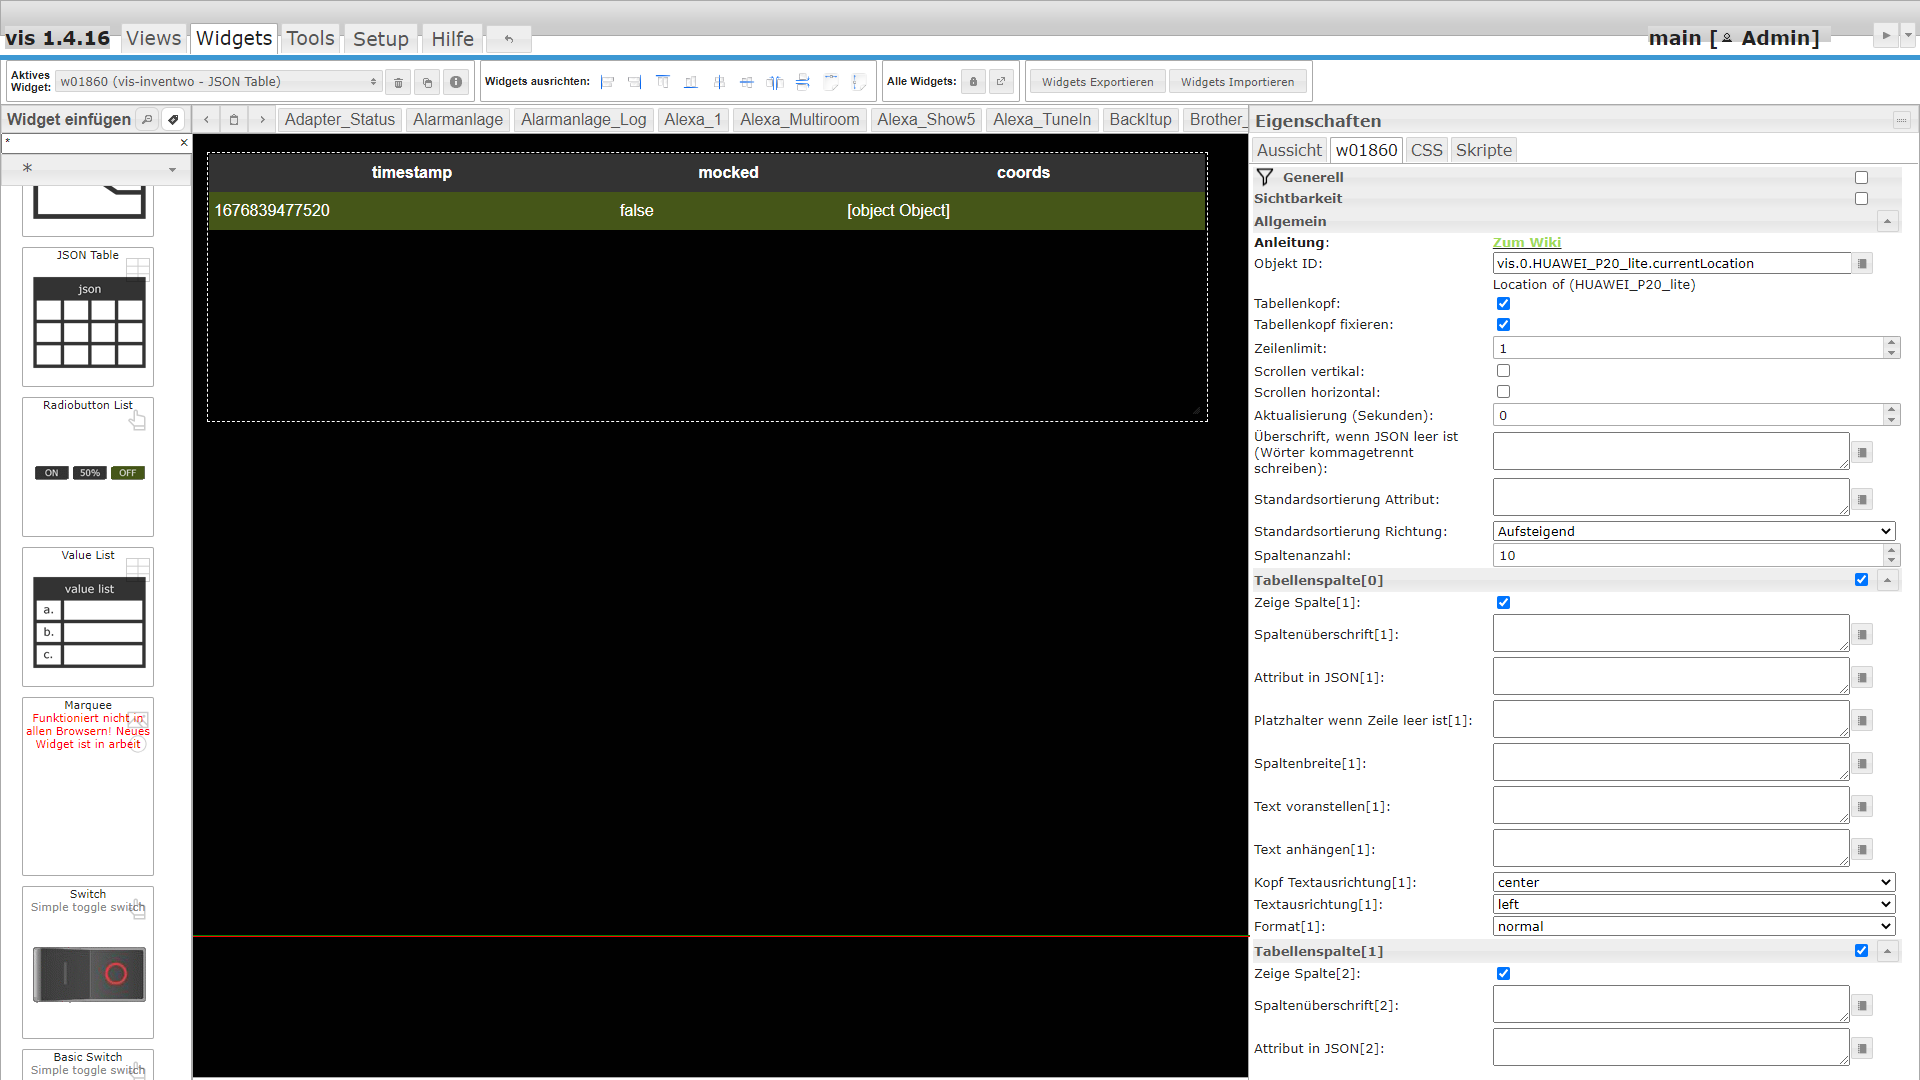Click the widget search magnifier icon
This screenshot has width=1920, height=1080.
click(147, 119)
